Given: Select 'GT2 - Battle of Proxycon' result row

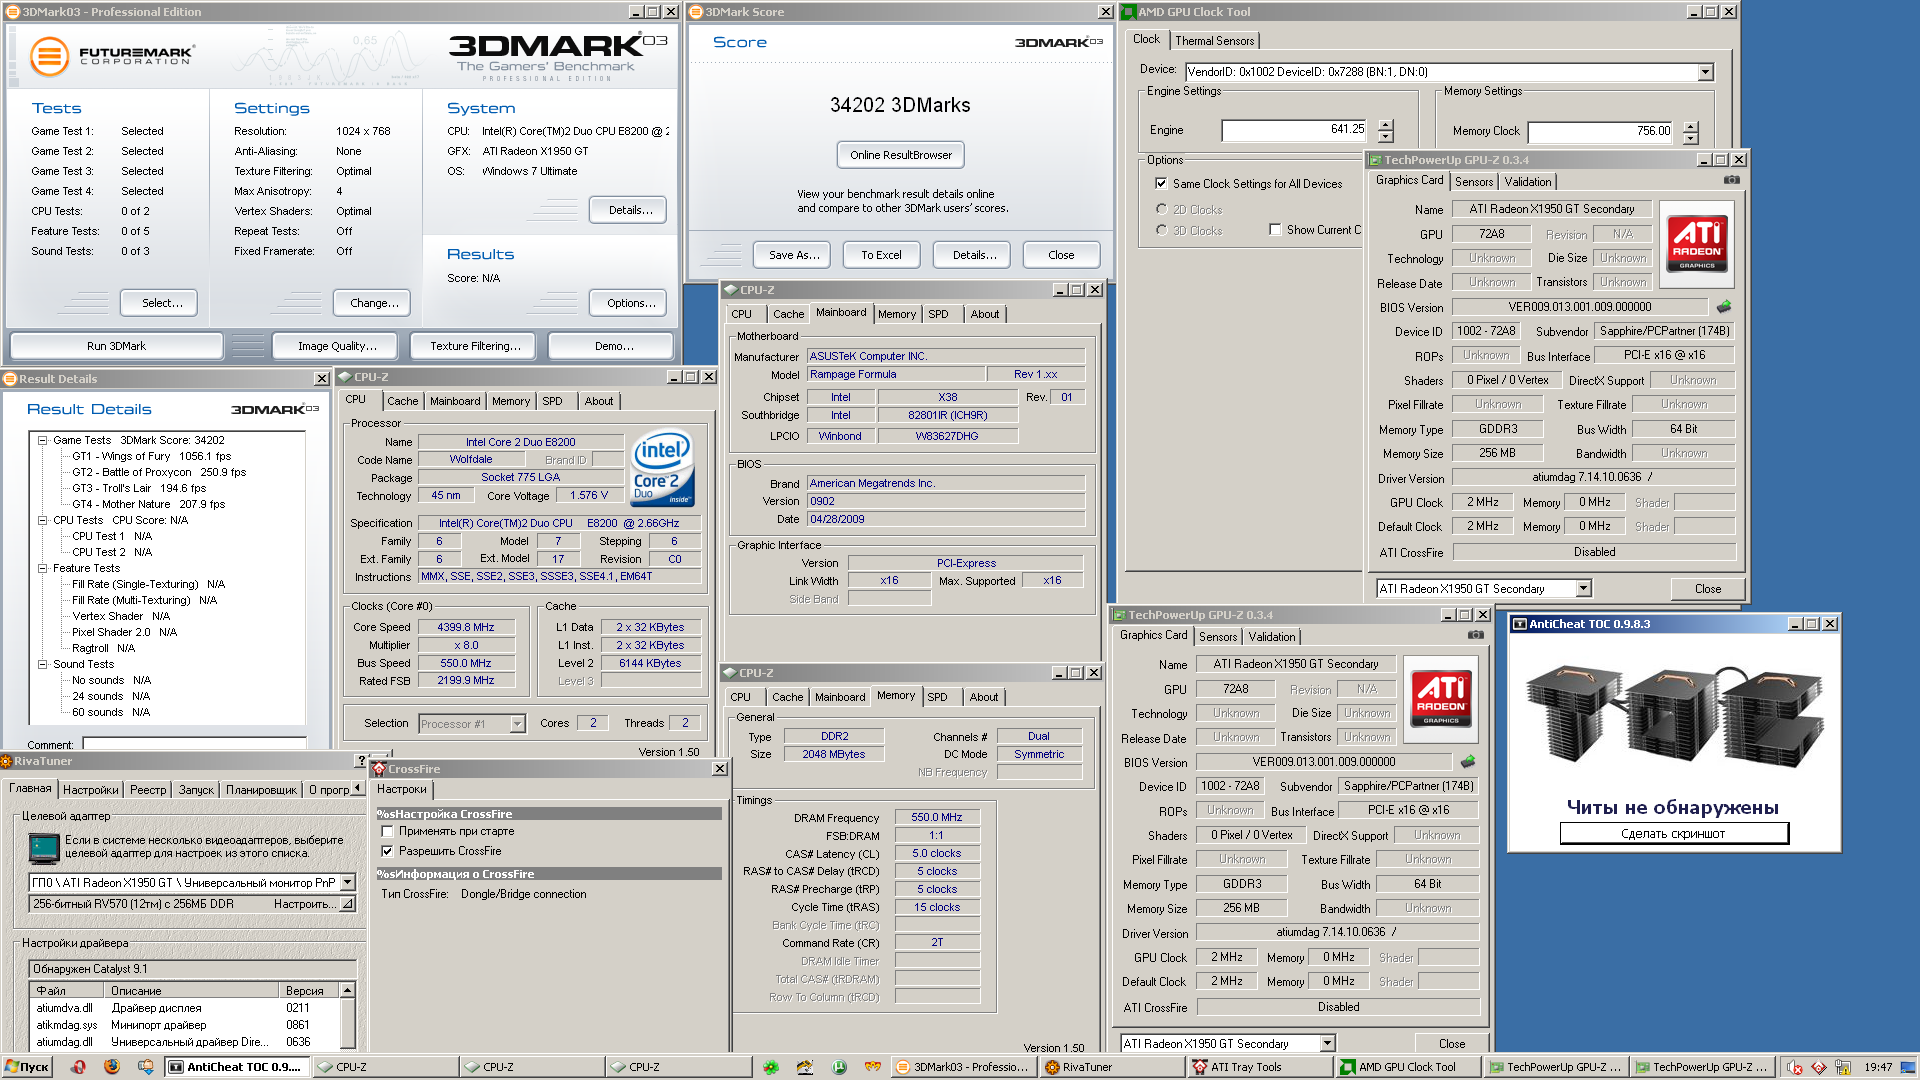Looking at the screenshot, I should point(158,472).
